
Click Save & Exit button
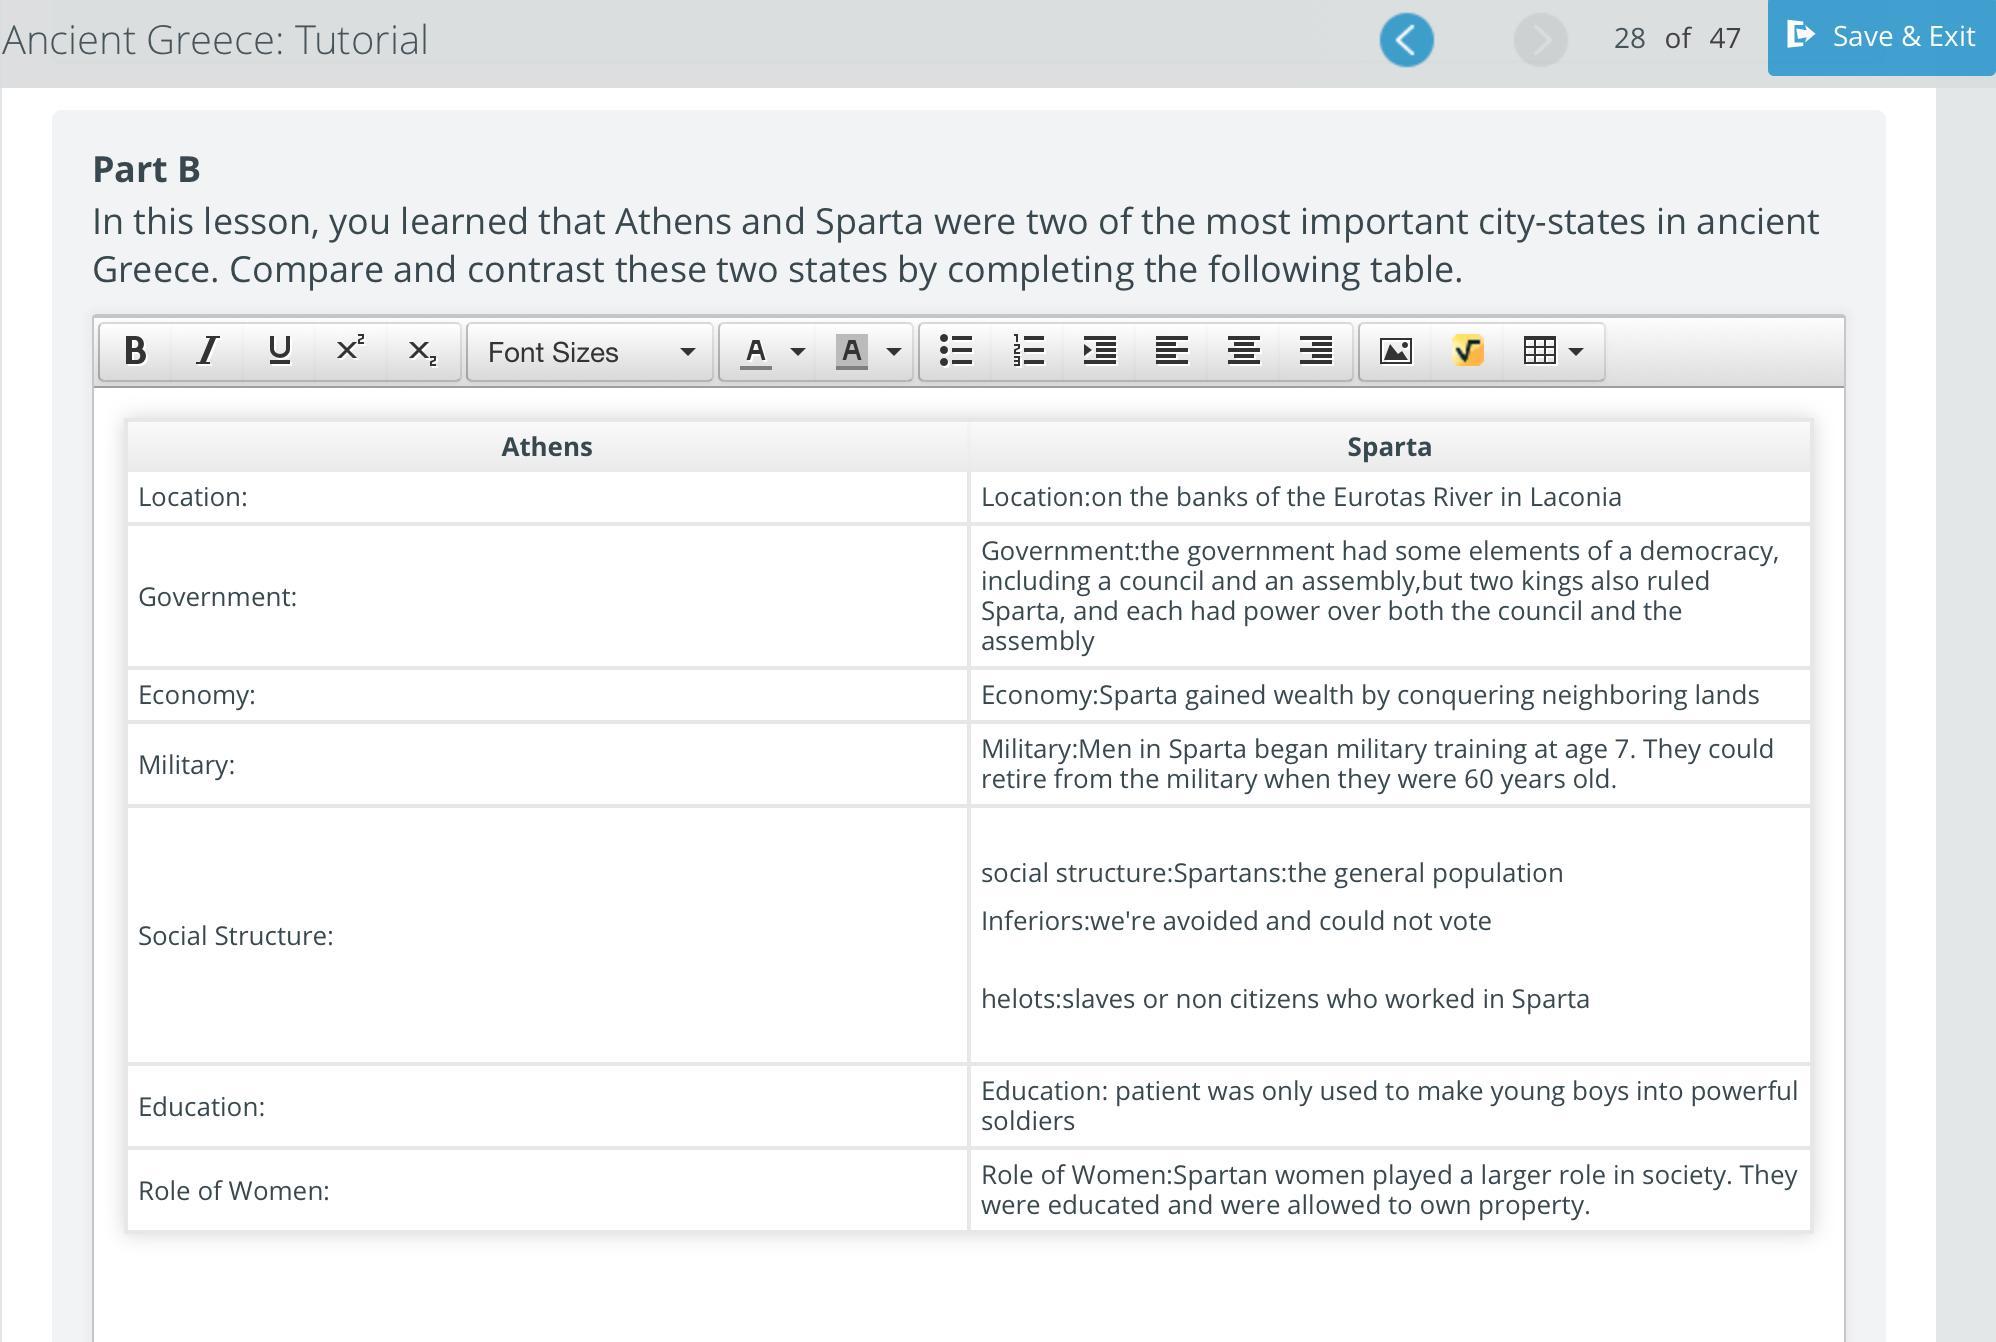pyautogui.click(x=1881, y=37)
